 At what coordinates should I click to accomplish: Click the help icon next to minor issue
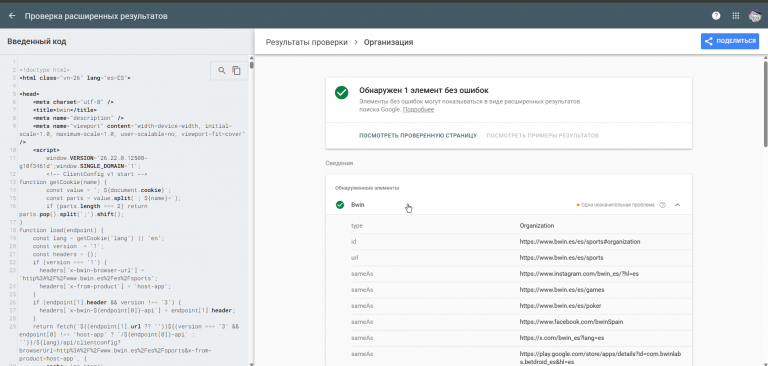point(663,205)
